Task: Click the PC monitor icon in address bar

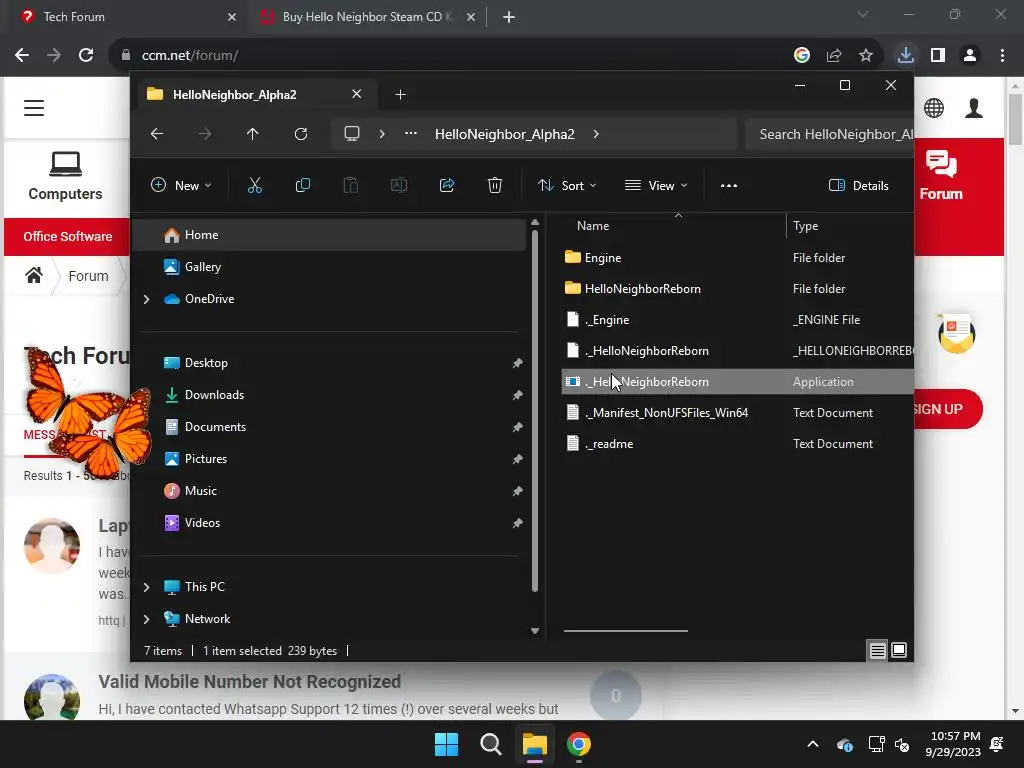Action: pyautogui.click(x=352, y=134)
